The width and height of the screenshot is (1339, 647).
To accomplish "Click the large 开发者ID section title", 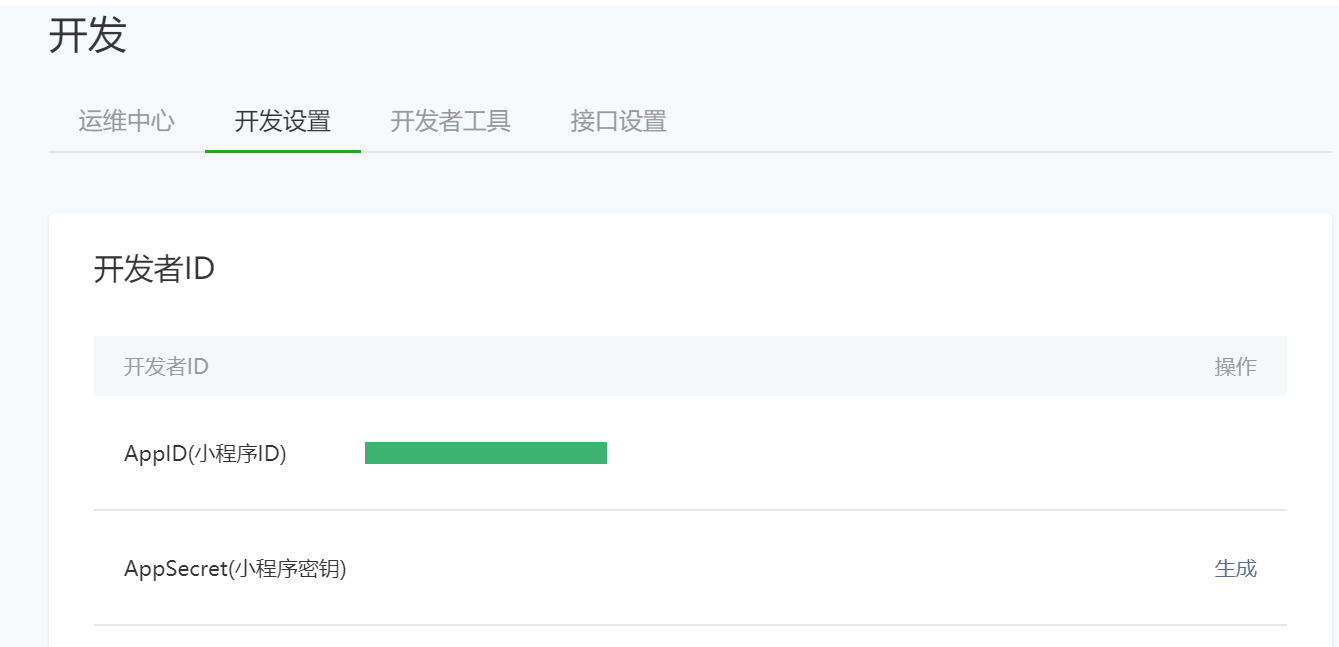I will click(x=154, y=269).
